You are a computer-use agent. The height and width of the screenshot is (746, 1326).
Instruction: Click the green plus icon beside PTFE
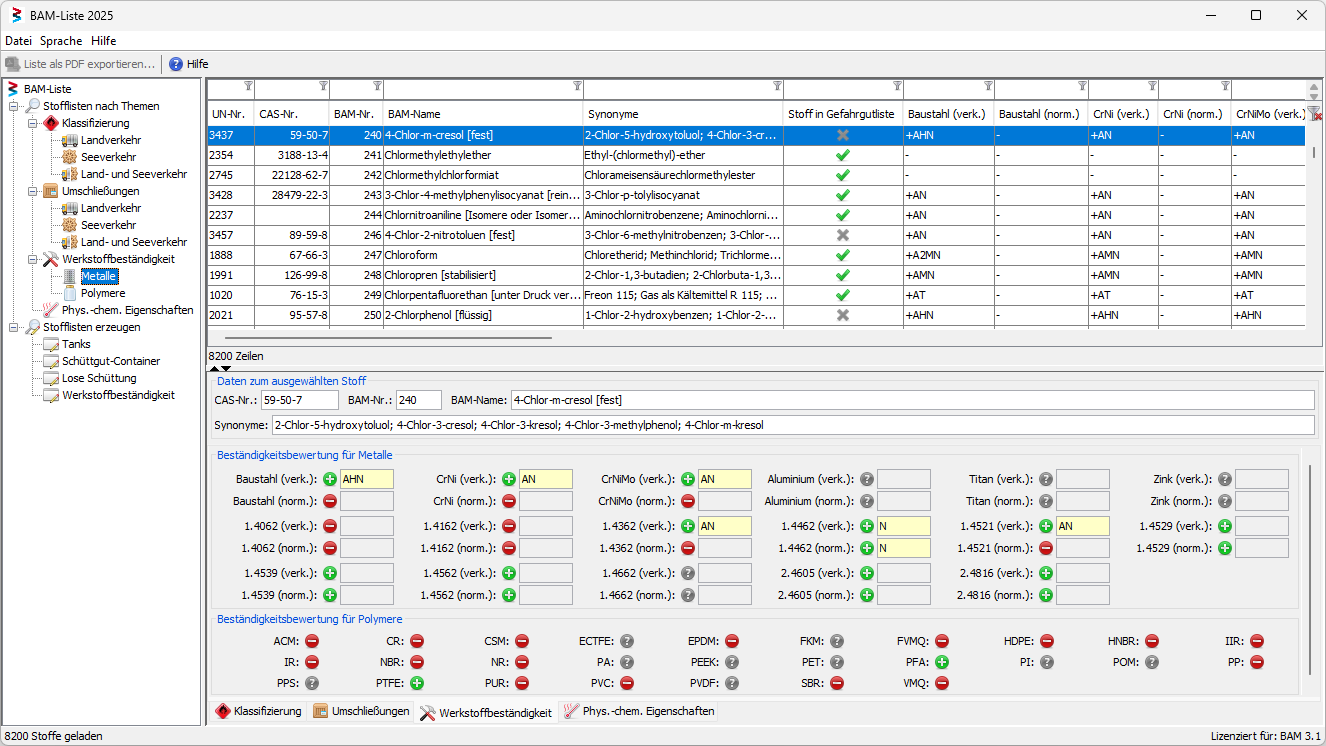pos(417,683)
